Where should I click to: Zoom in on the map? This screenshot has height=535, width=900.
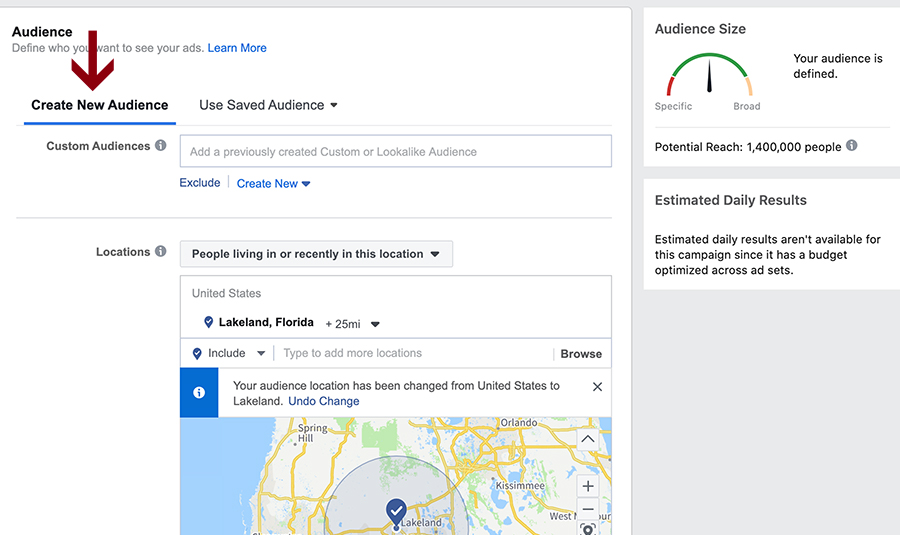pyautogui.click(x=588, y=486)
